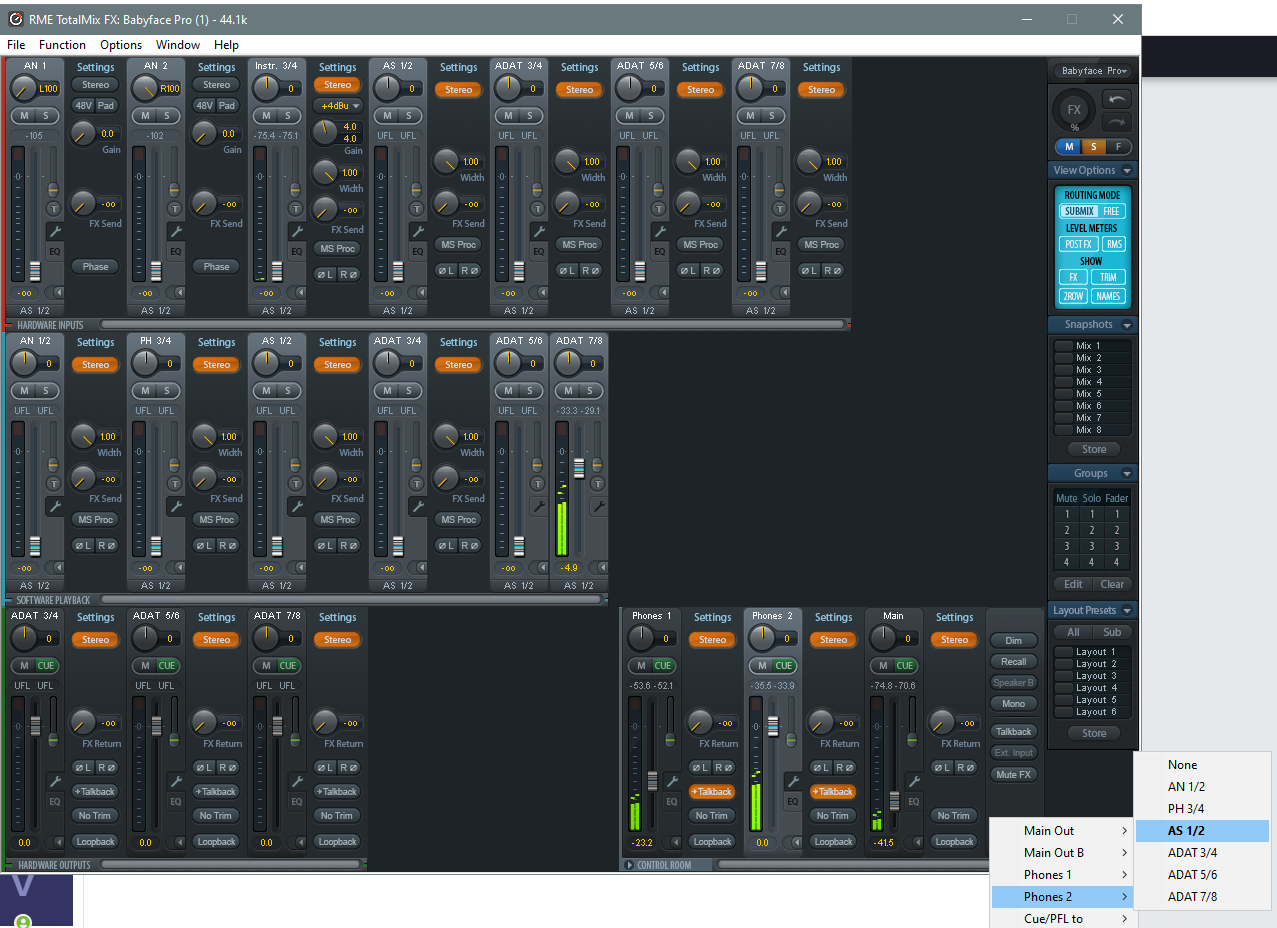Click the T trim icon on AN 2
The height and width of the screenshot is (928, 1277).
(174, 209)
